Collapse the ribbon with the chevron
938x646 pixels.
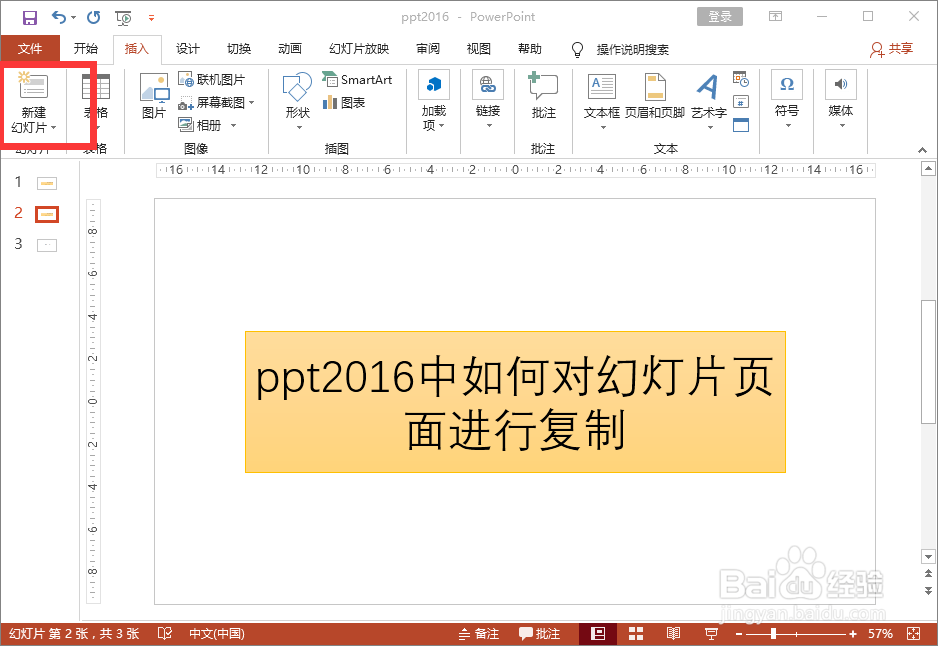[x=922, y=150]
